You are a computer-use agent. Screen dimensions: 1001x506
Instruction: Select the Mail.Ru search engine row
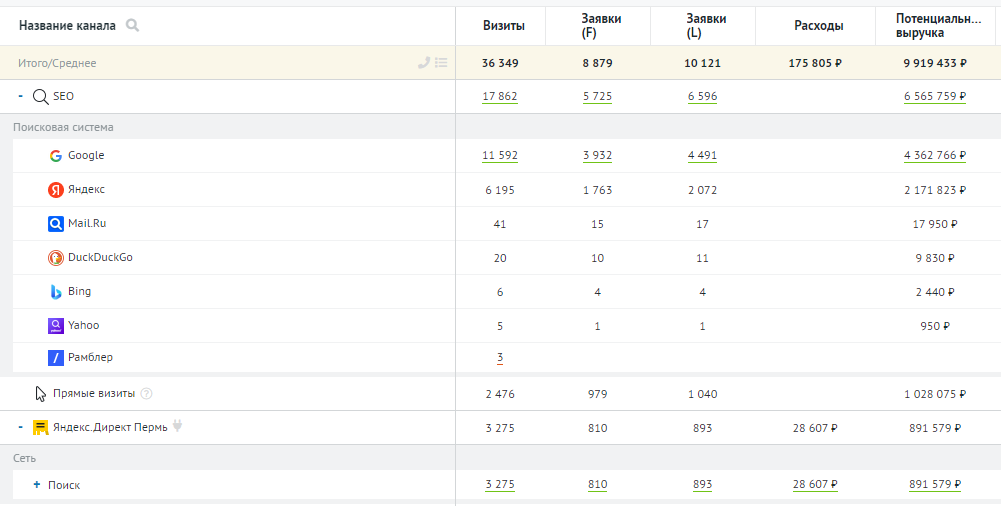pos(234,224)
